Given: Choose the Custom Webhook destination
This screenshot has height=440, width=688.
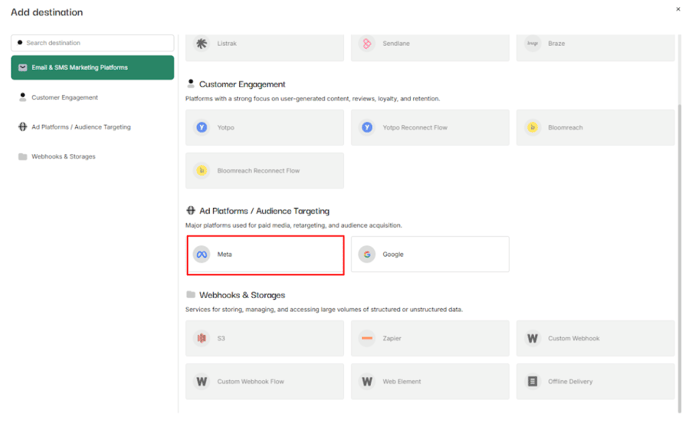Looking at the screenshot, I should tap(595, 338).
